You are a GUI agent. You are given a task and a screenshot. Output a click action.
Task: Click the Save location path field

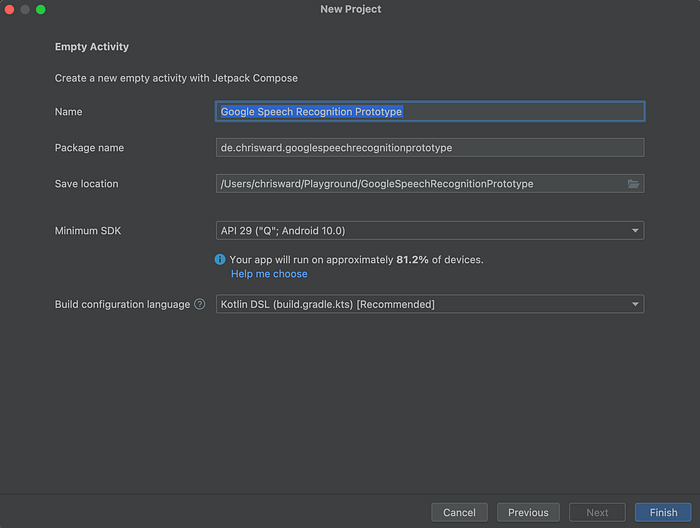420,184
